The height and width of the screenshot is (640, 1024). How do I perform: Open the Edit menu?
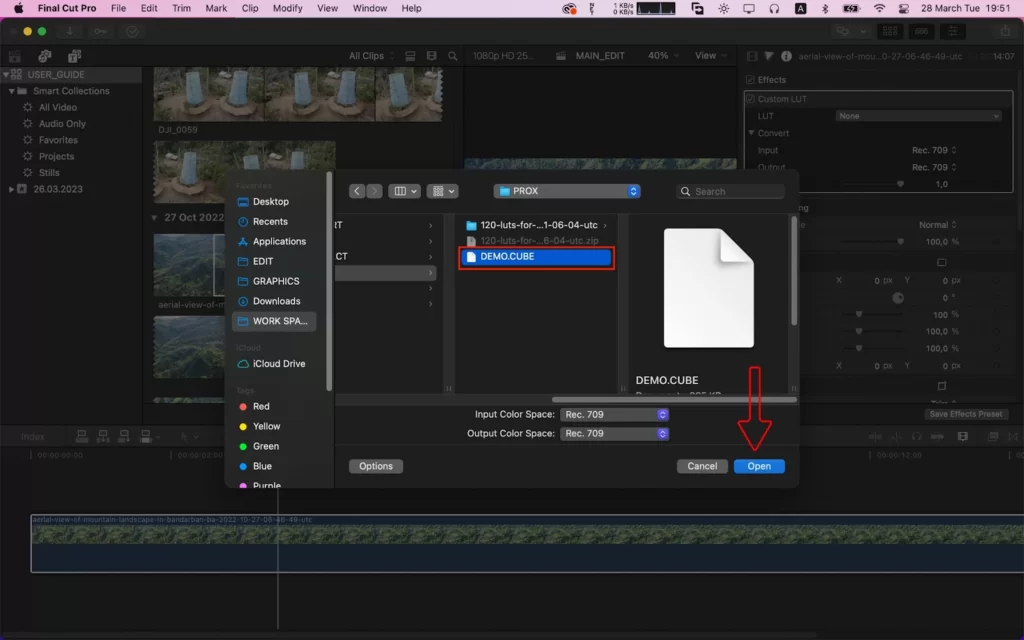[149, 8]
